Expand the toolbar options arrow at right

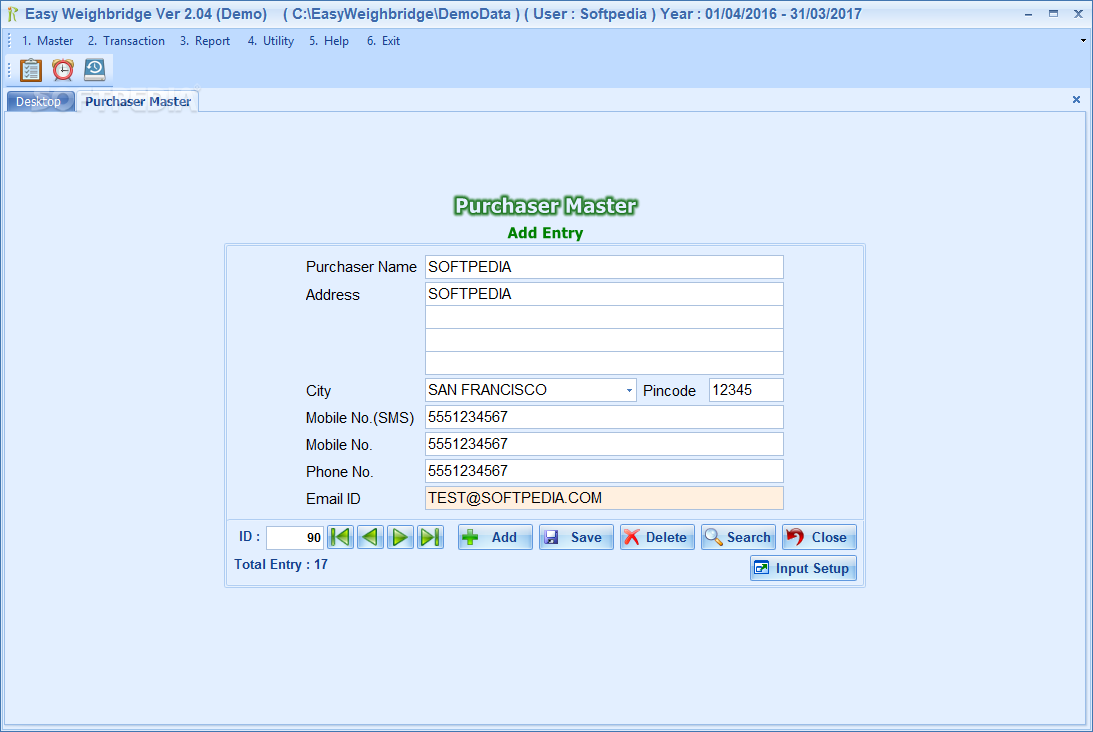[1083, 40]
